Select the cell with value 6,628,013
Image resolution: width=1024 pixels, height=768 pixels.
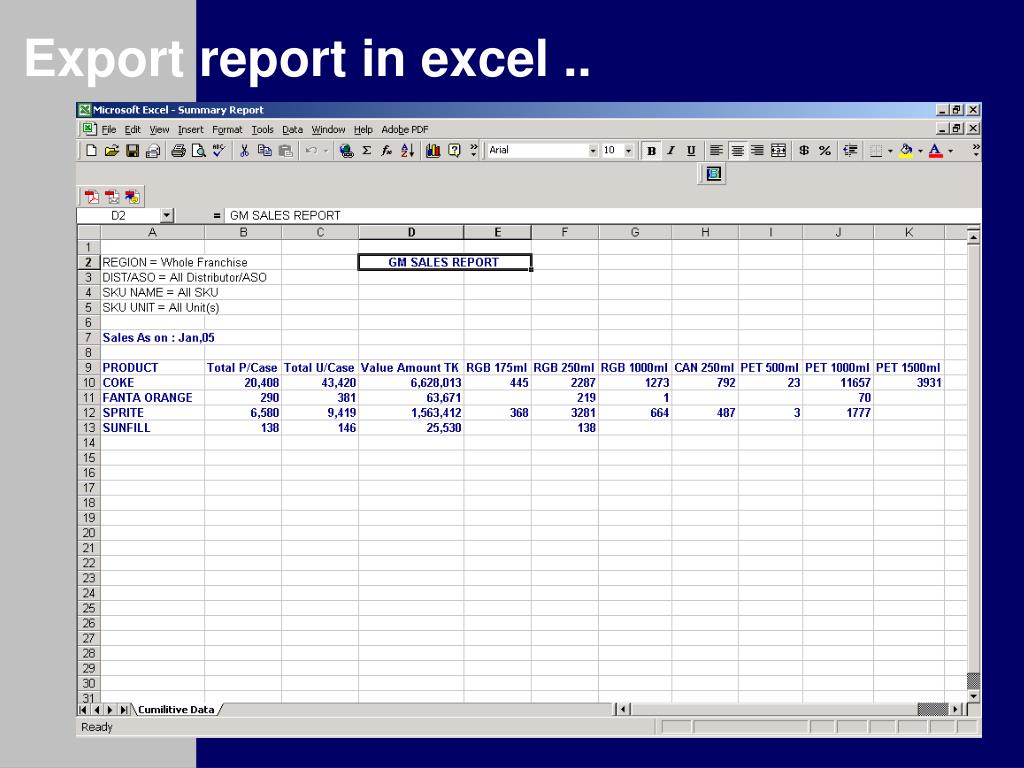tap(411, 383)
